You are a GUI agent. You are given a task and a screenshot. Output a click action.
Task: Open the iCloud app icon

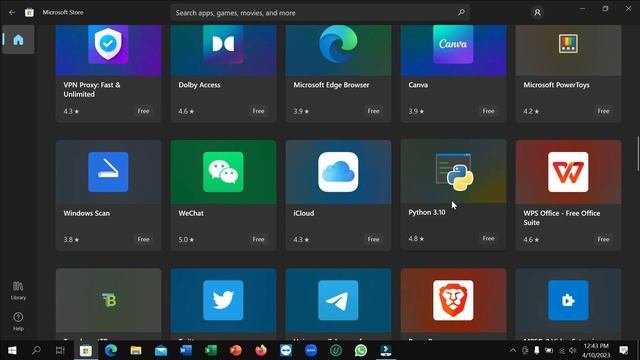click(x=338, y=172)
